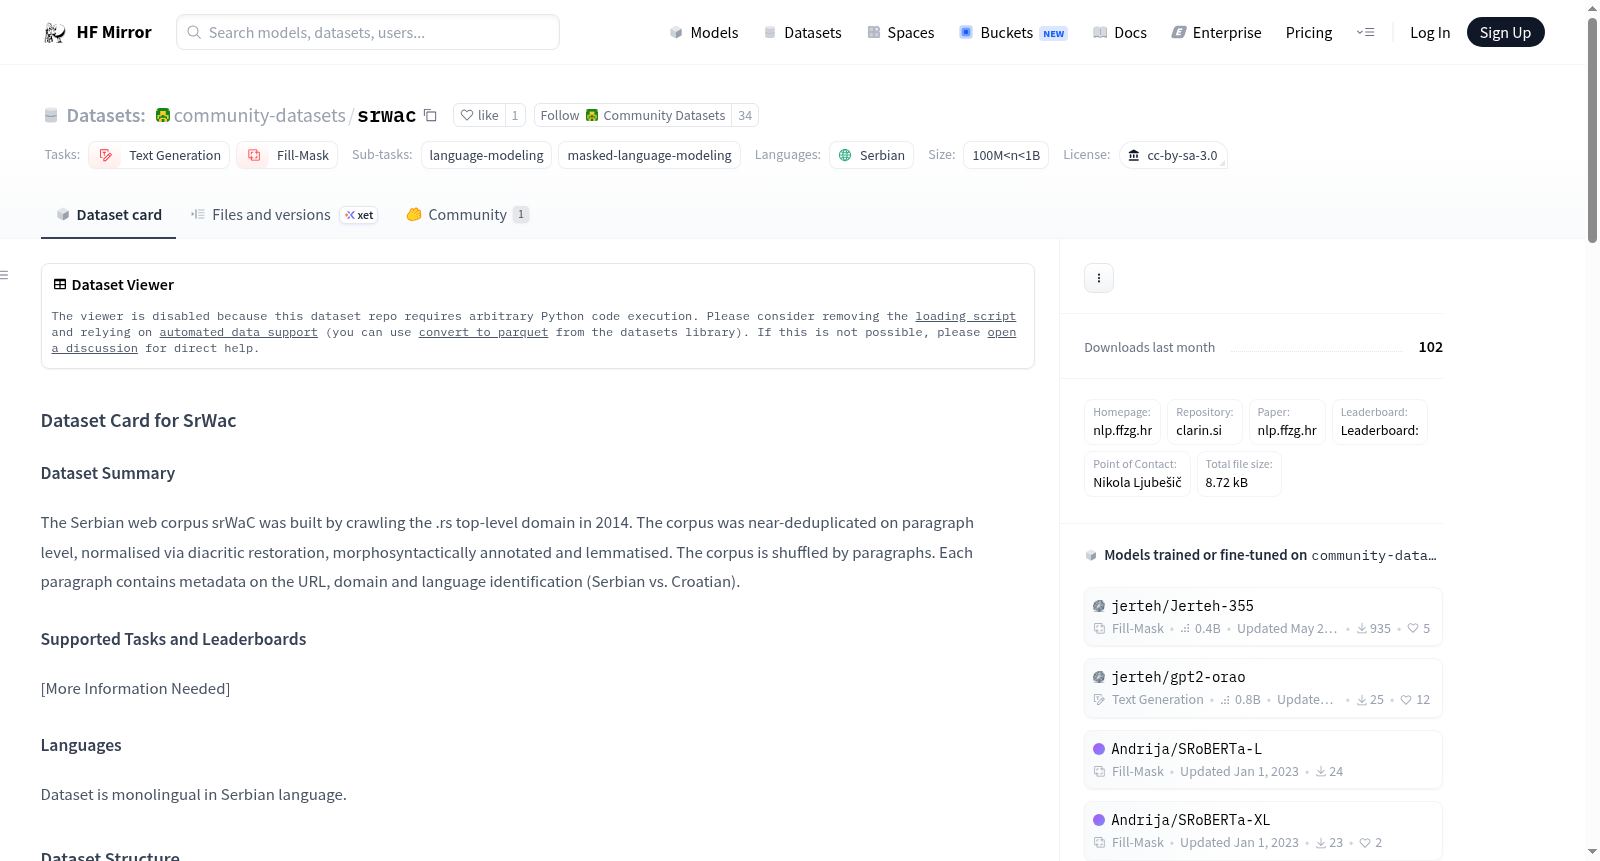Click the automated data support link
1600x861 pixels.
click(239, 332)
